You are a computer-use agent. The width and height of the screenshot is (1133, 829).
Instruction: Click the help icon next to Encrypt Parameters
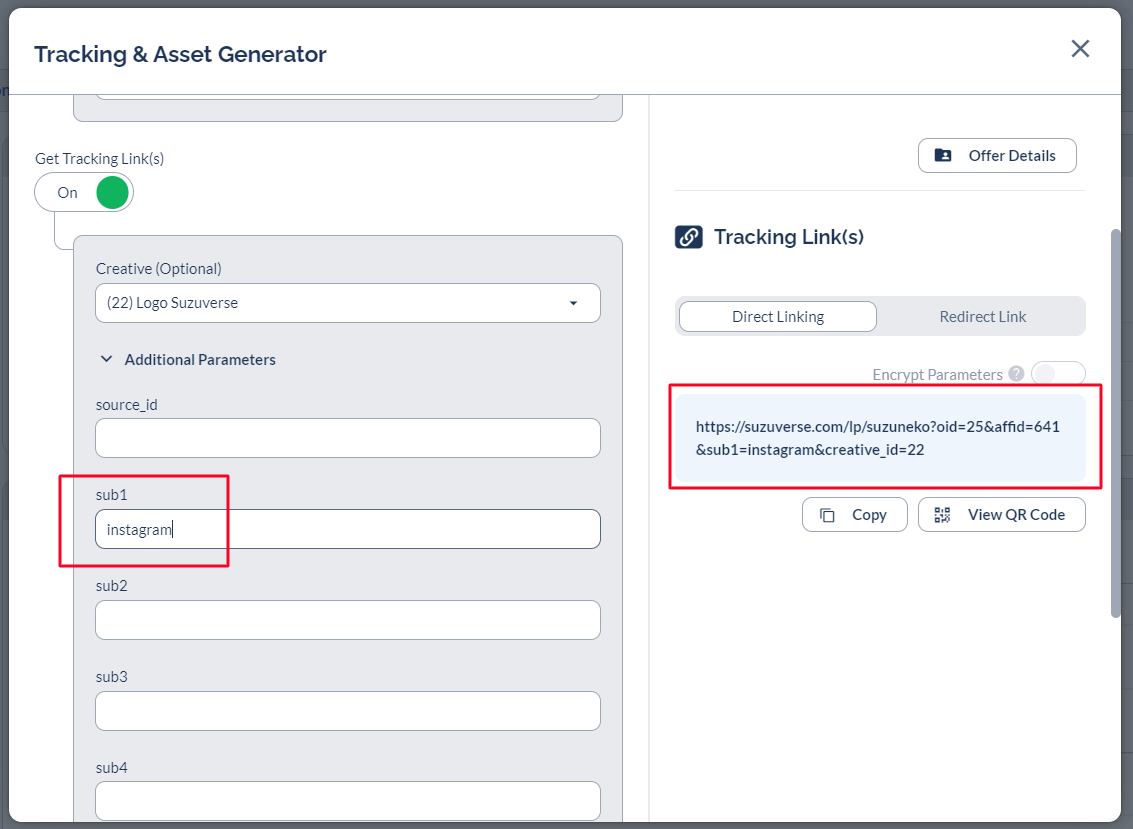1016,374
